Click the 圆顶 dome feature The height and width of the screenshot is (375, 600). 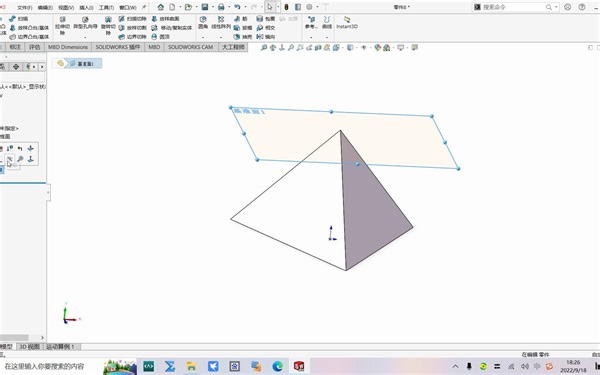161,37
